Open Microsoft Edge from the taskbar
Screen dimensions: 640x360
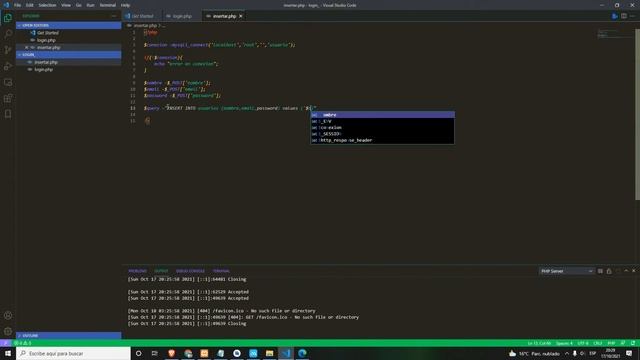coord(302,353)
